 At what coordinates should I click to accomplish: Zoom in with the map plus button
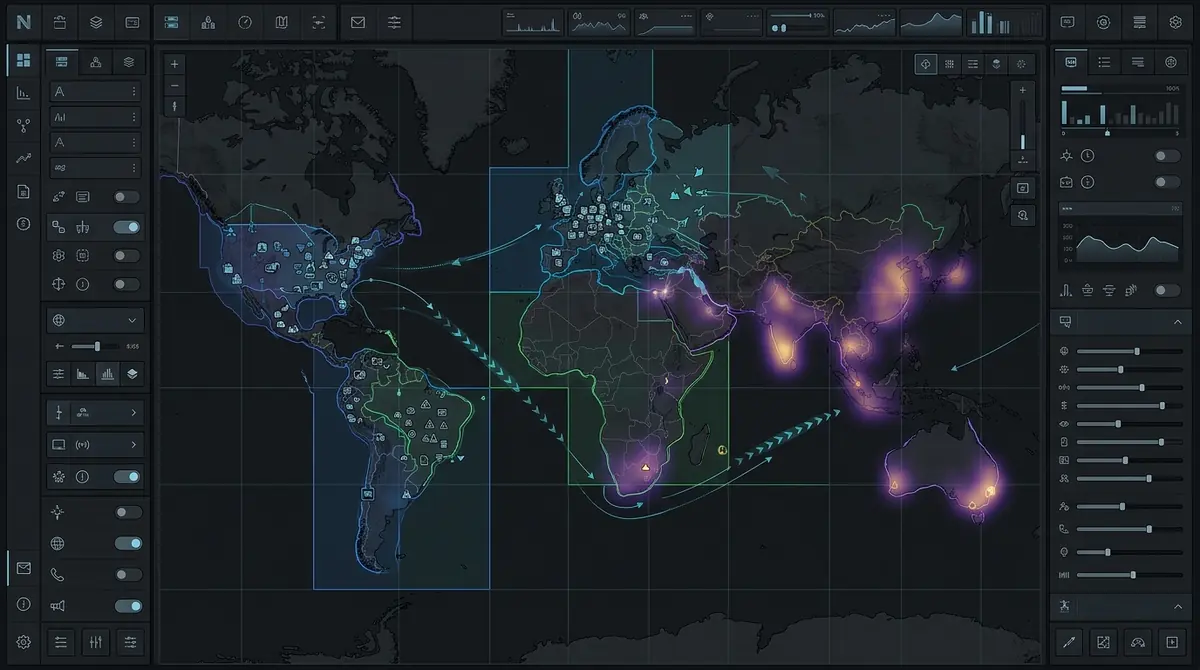click(175, 63)
